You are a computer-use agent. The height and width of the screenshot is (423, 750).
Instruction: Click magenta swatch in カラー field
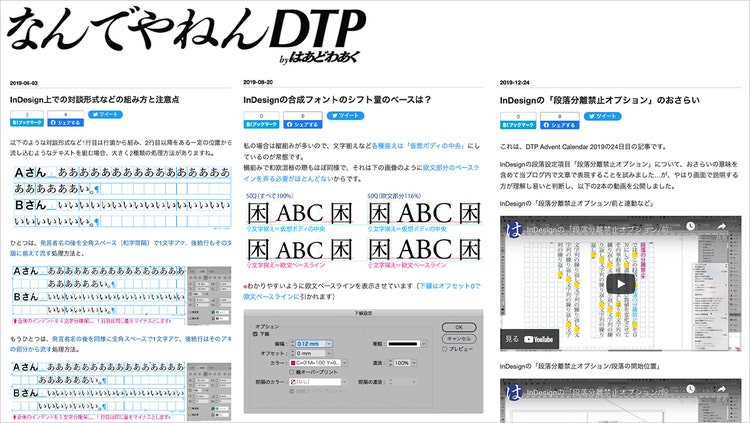click(x=293, y=363)
